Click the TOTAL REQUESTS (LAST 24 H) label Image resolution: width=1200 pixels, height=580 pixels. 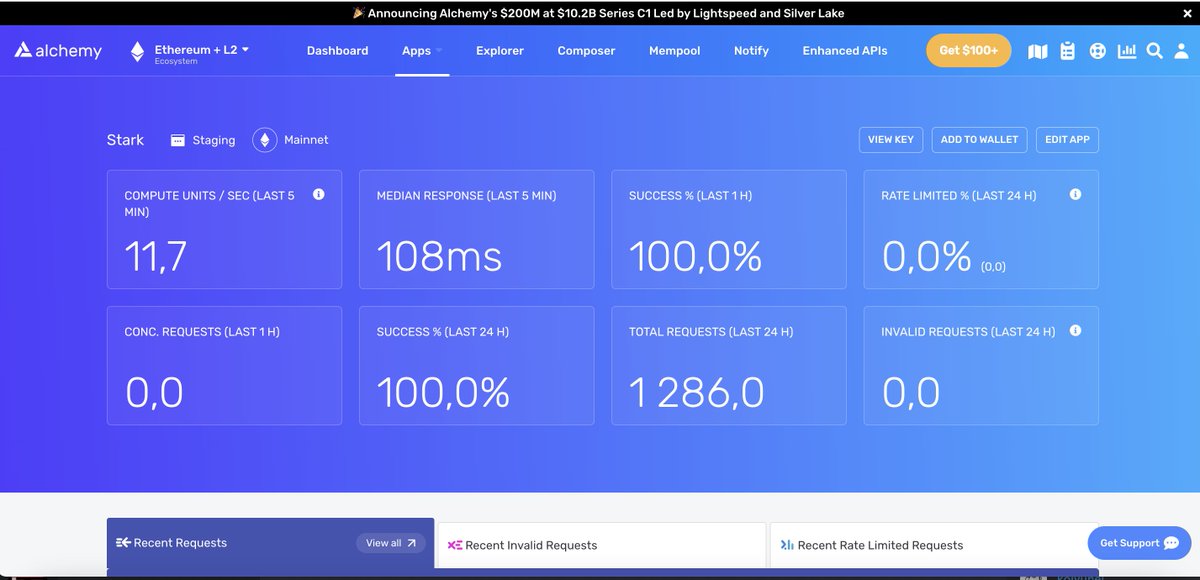pyautogui.click(x=711, y=331)
